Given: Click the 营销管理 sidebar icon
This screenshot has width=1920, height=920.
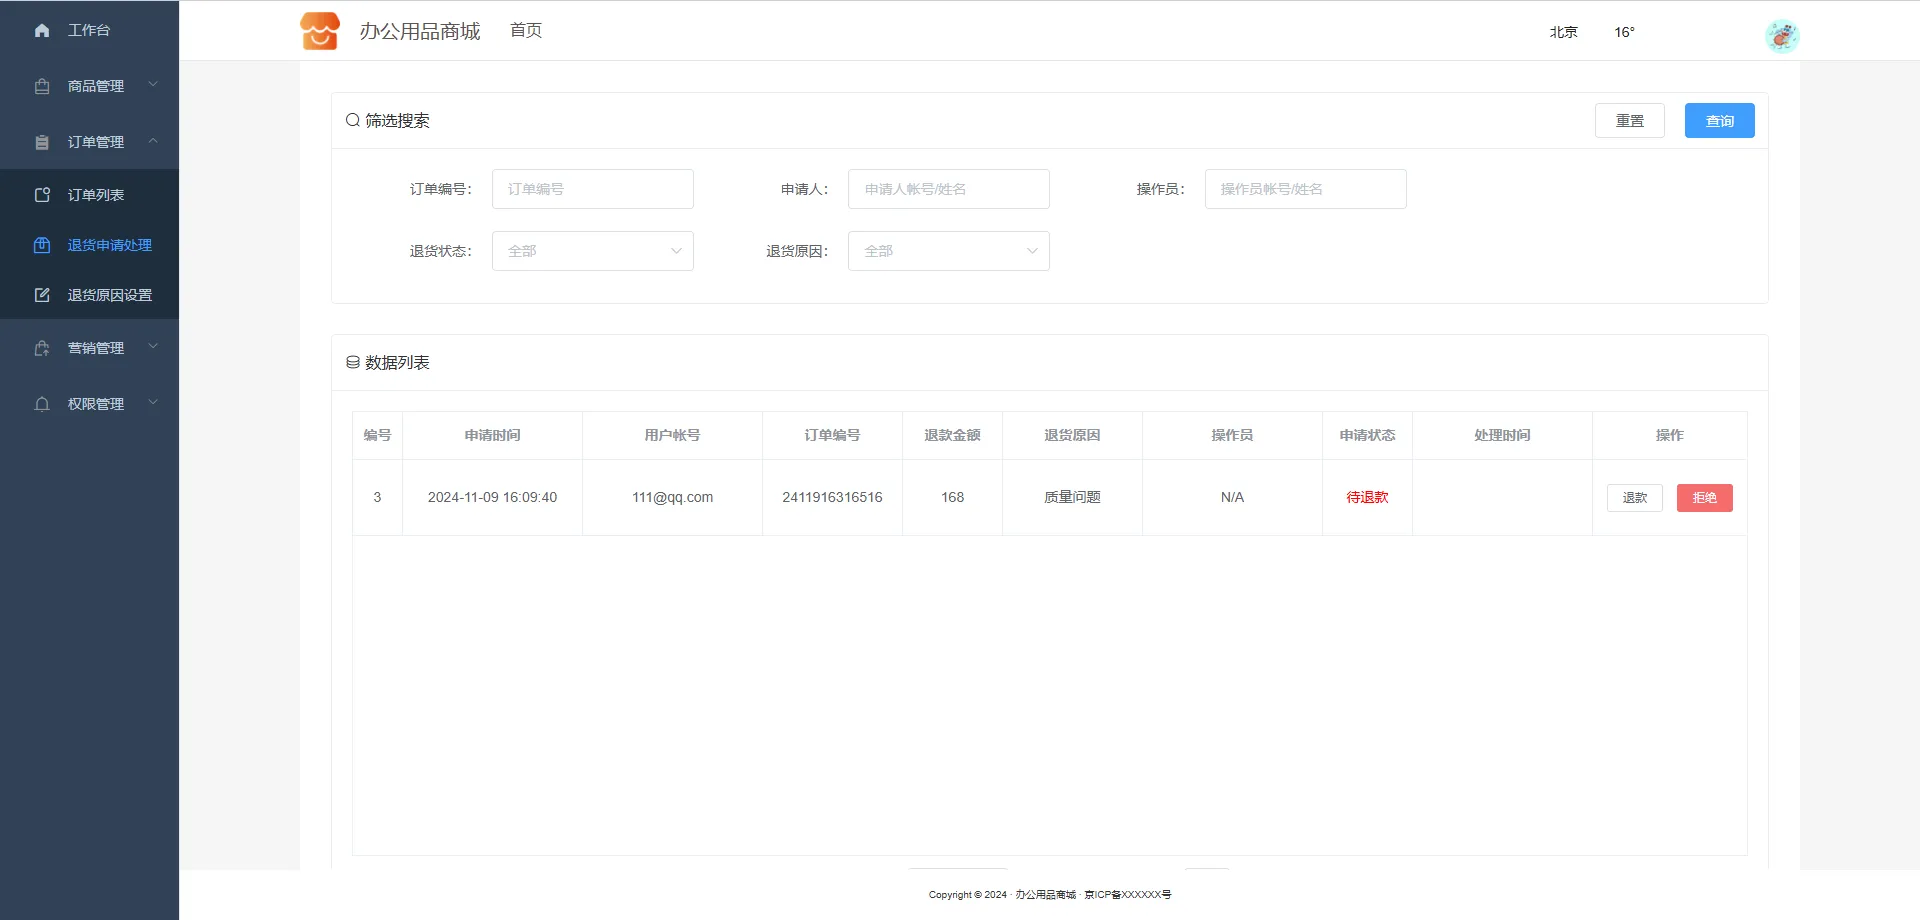Looking at the screenshot, I should [x=42, y=348].
